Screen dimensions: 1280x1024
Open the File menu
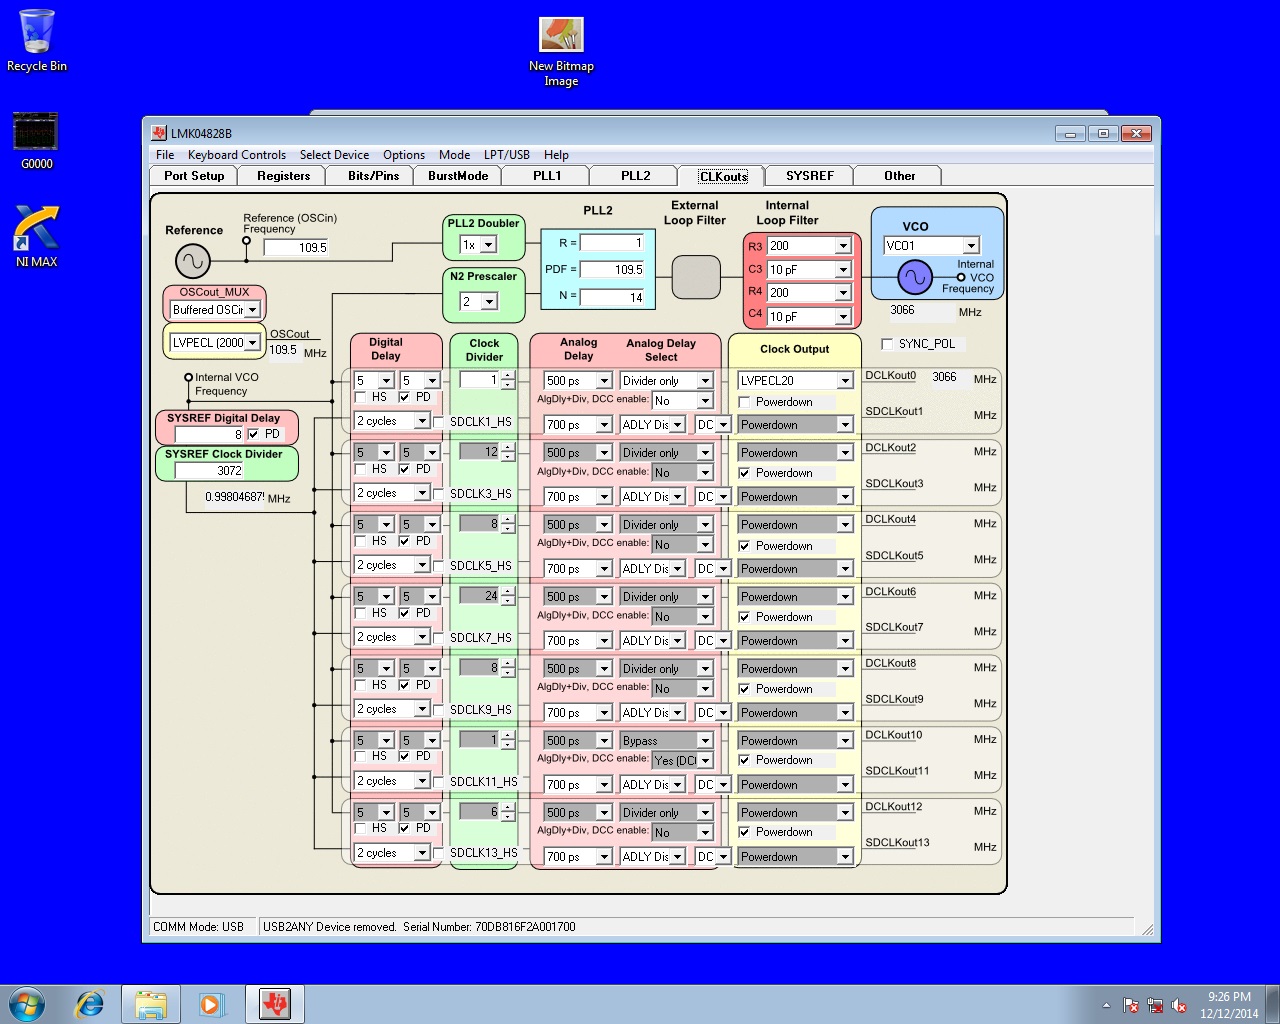(x=165, y=155)
